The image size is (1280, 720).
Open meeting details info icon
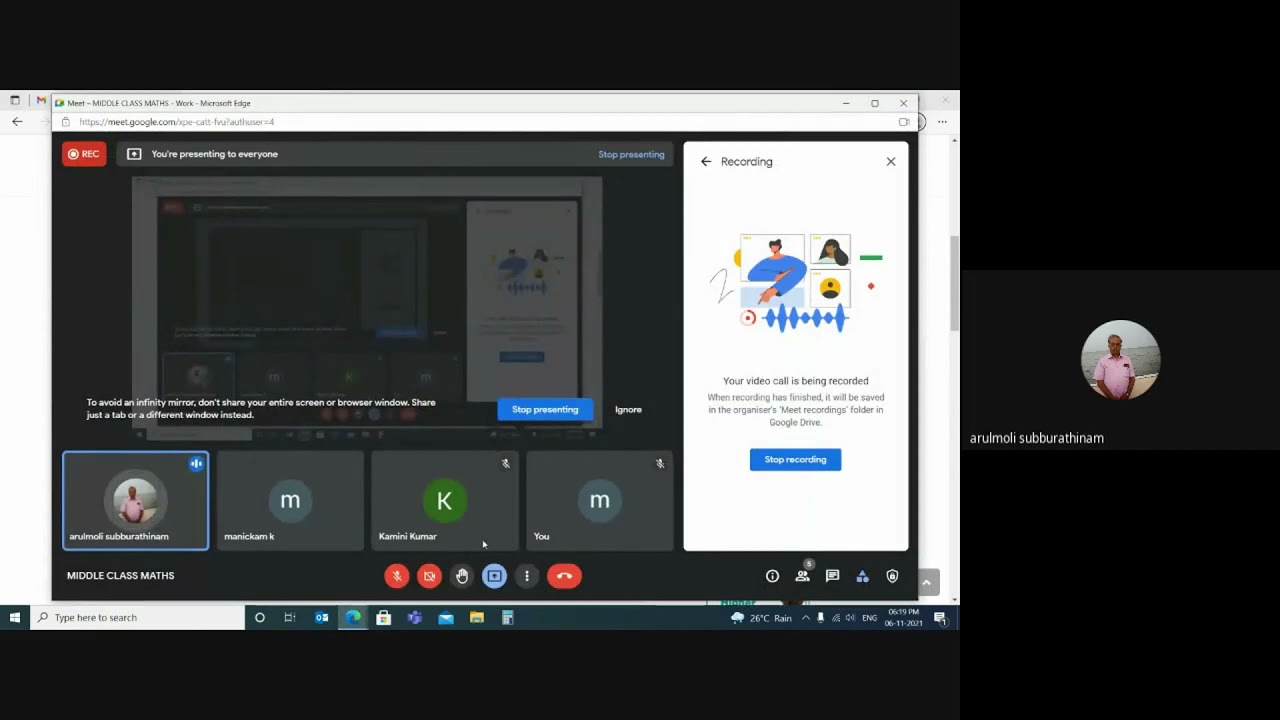click(x=772, y=576)
